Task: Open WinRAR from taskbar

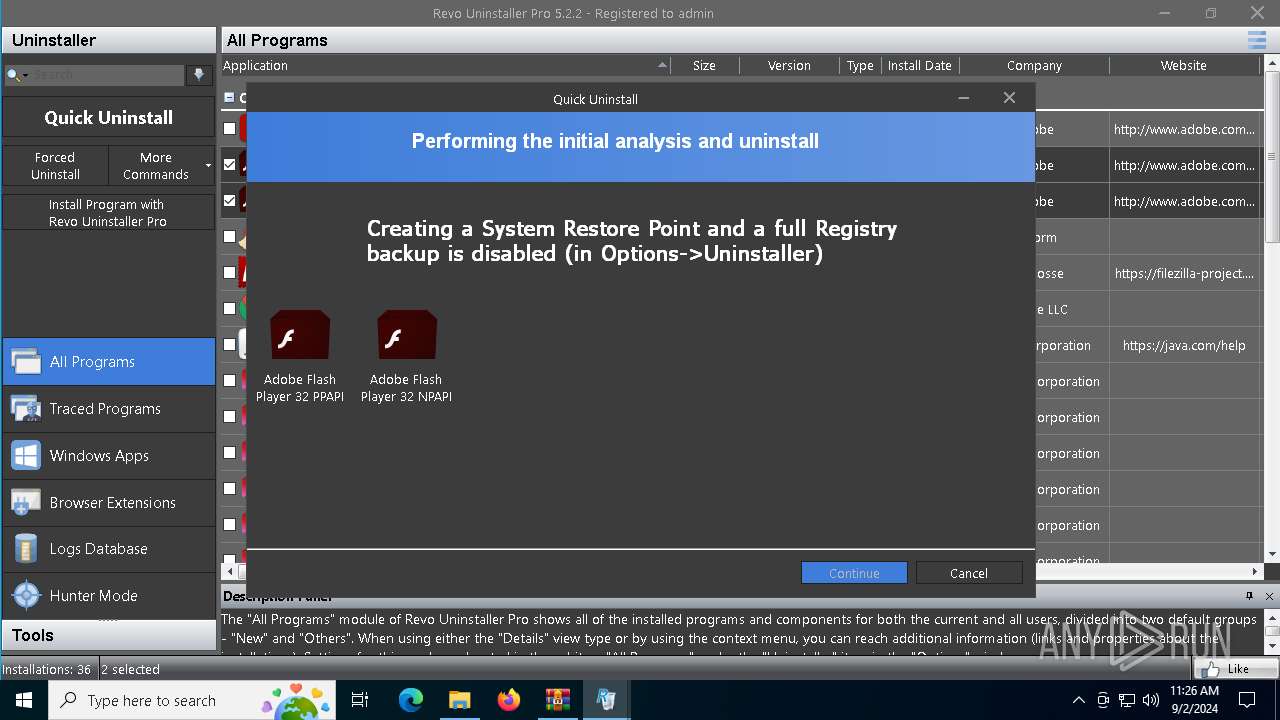Action: click(557, 700)
